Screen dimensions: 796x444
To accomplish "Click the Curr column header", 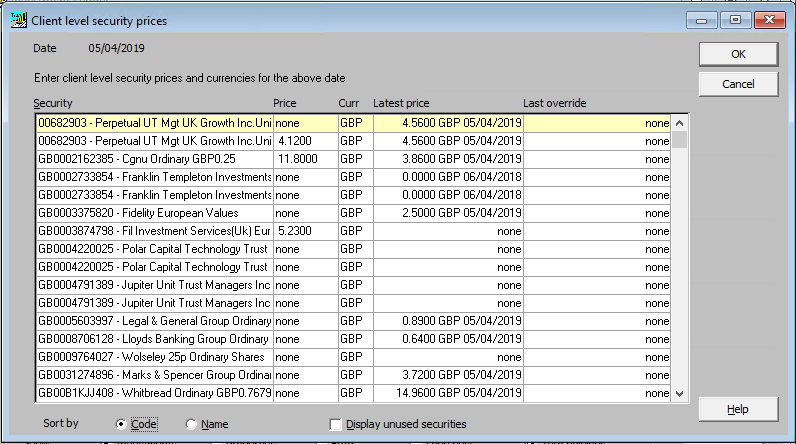I will coord(349,104).
